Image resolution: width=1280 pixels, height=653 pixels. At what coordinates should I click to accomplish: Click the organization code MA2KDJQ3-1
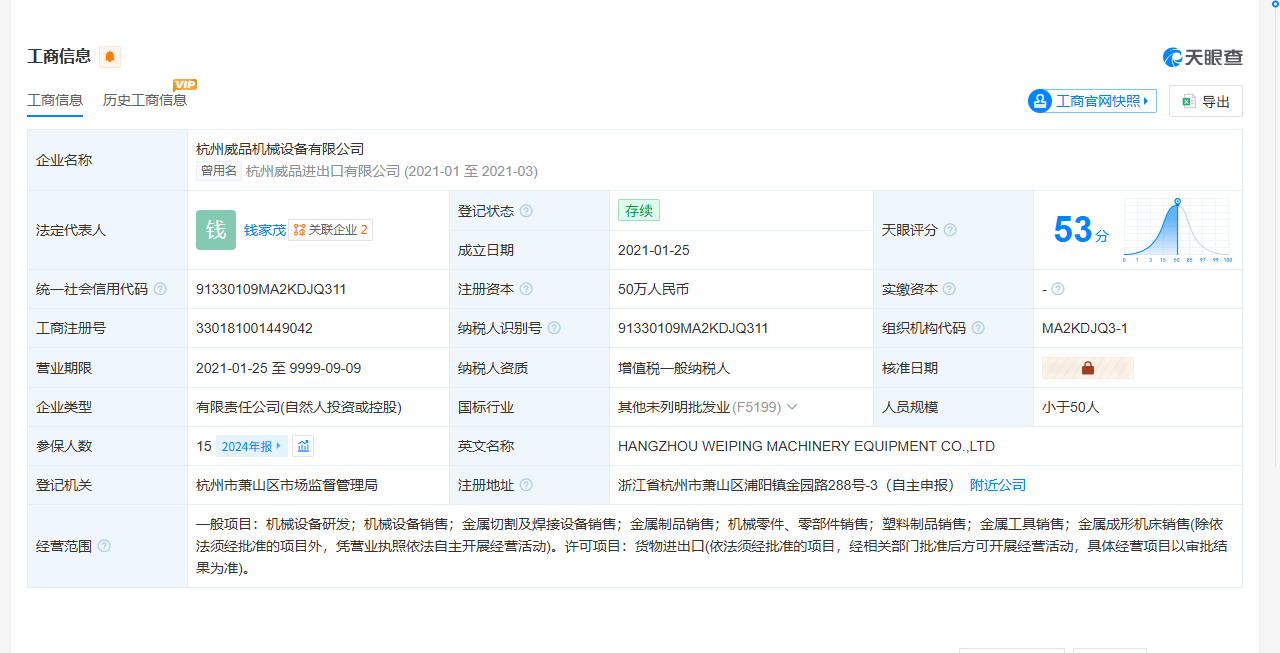(1085, 328)
